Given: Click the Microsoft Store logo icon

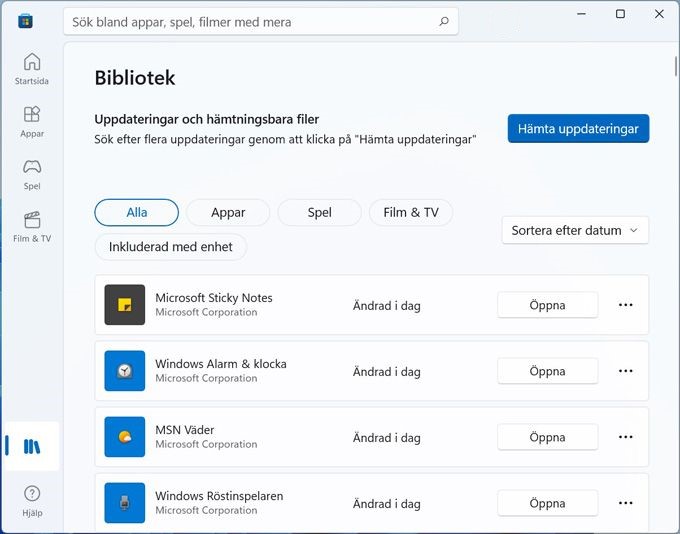Looking at the screenshot, I should point(25,21).
